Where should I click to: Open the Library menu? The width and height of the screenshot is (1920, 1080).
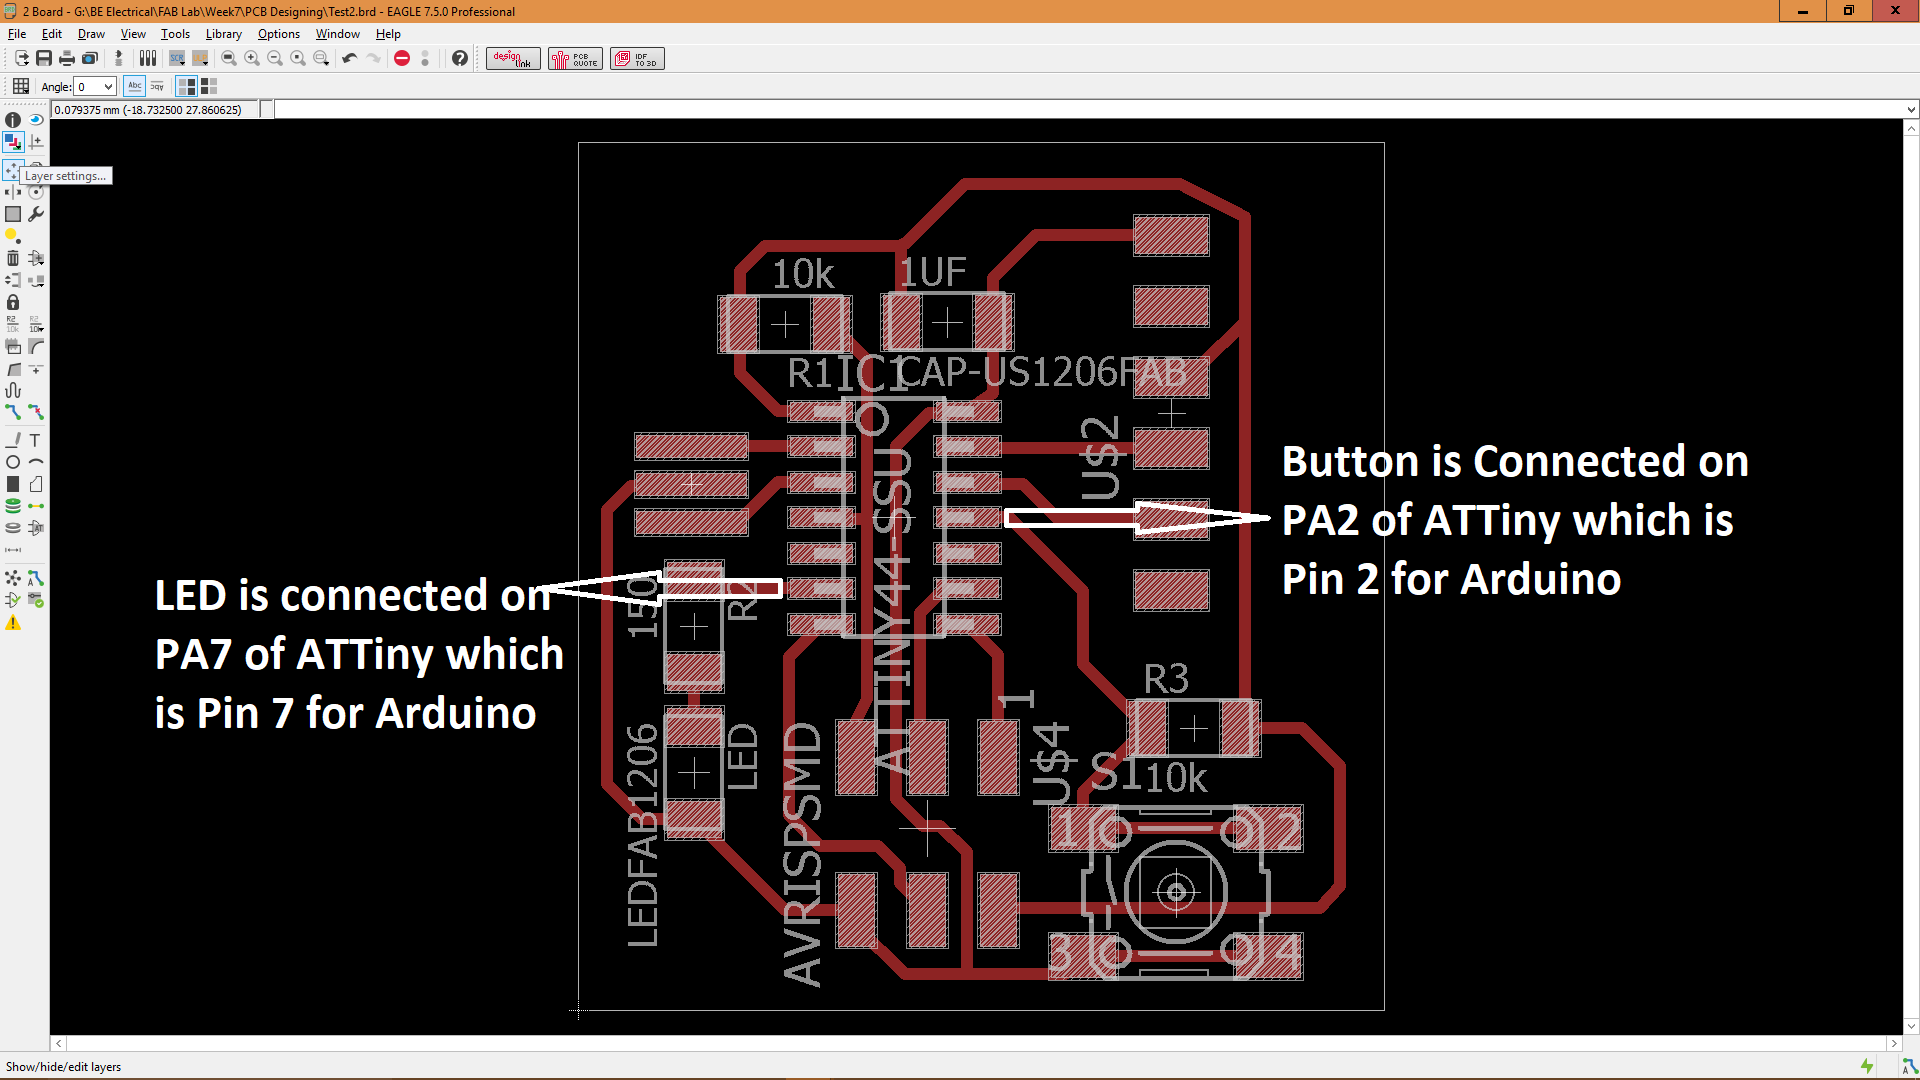223,34
